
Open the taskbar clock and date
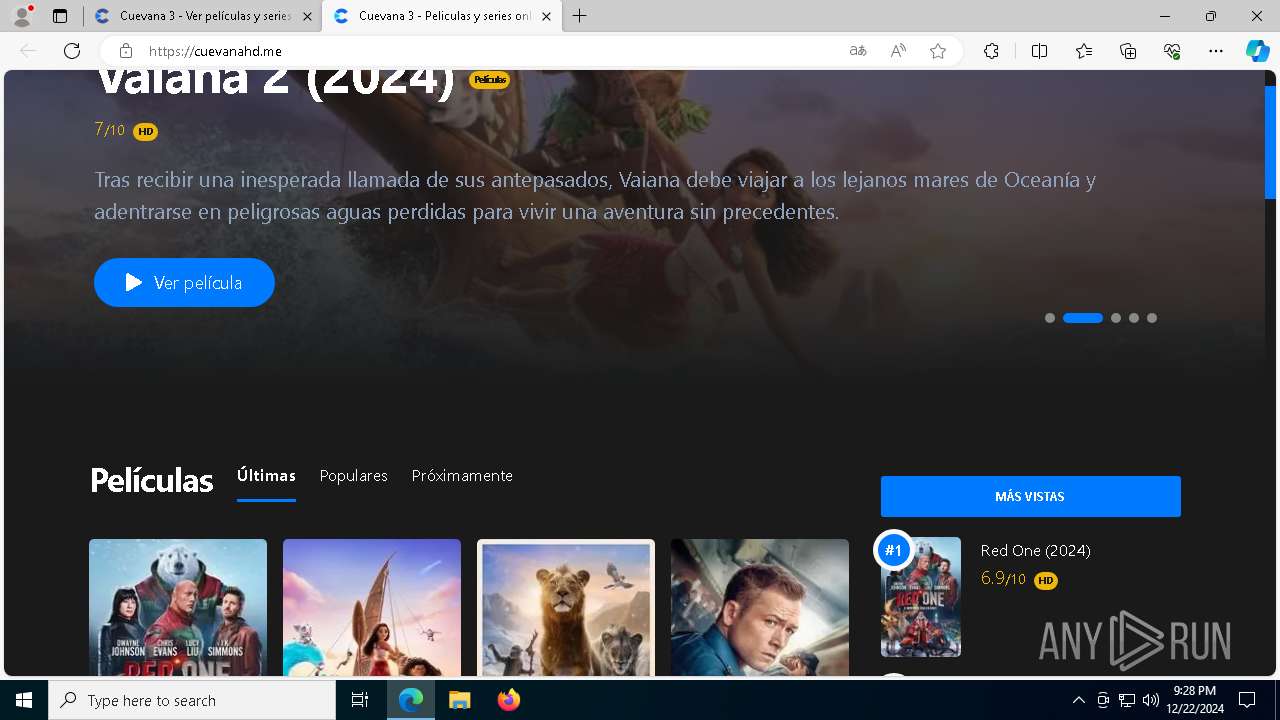click(x=1195, y=700)
